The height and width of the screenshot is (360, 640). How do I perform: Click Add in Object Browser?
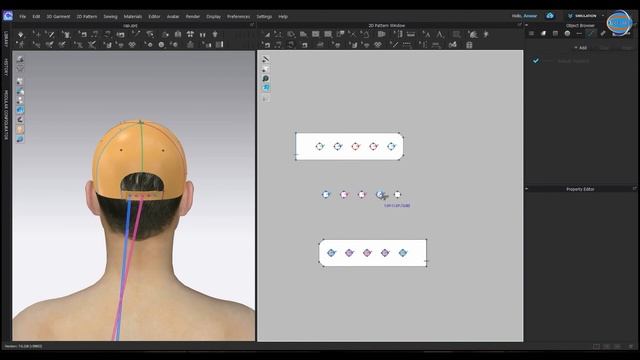click(x=581, y=48)
